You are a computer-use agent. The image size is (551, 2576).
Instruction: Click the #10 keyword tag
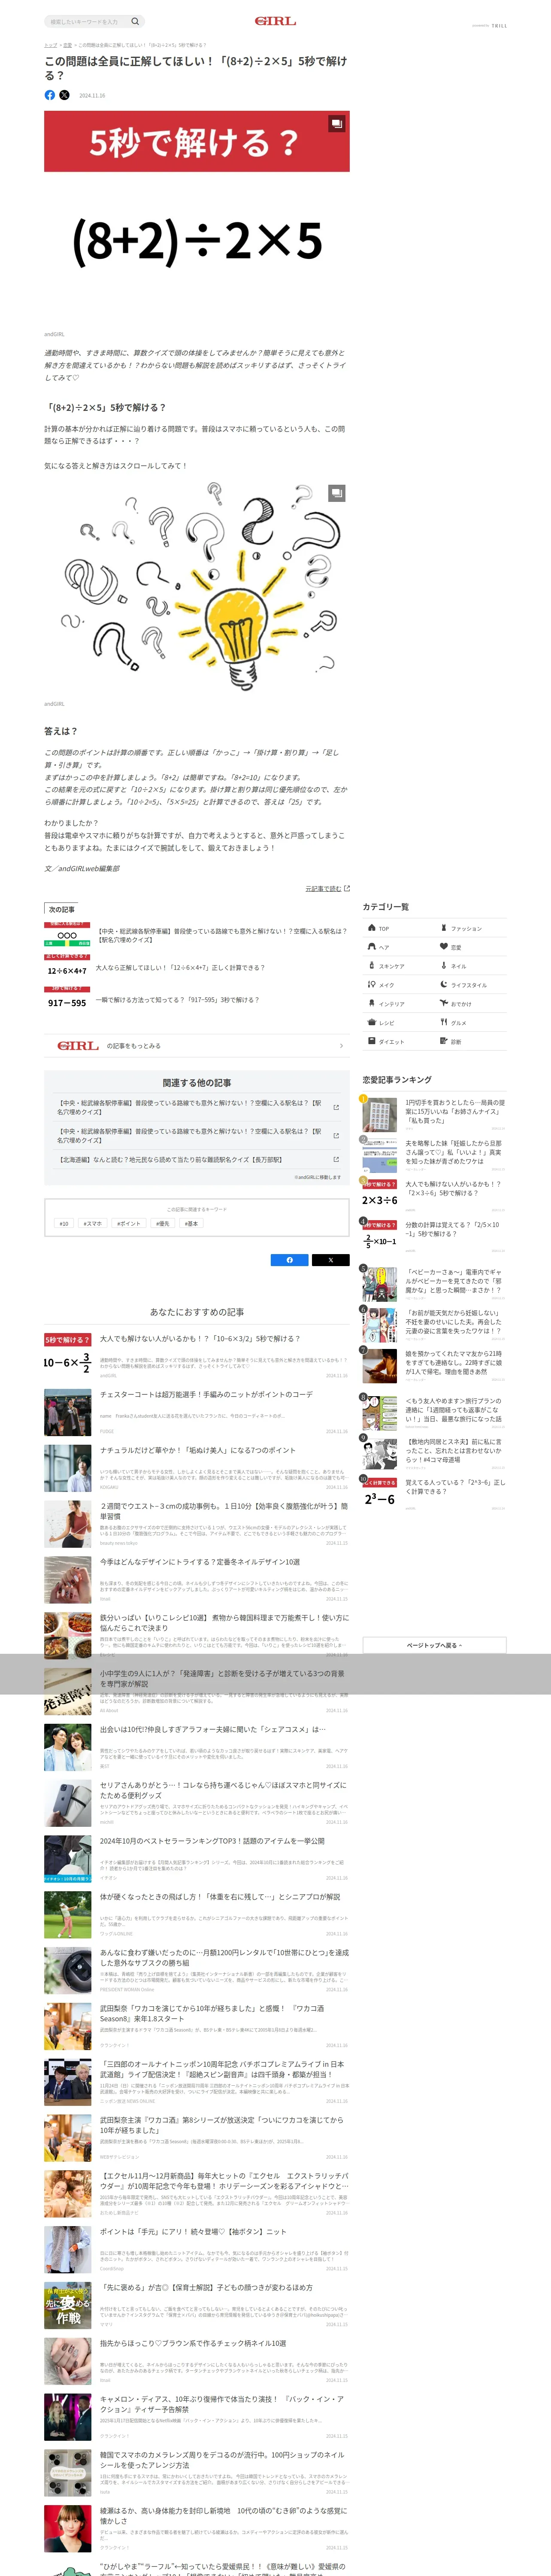point(64,1223)
